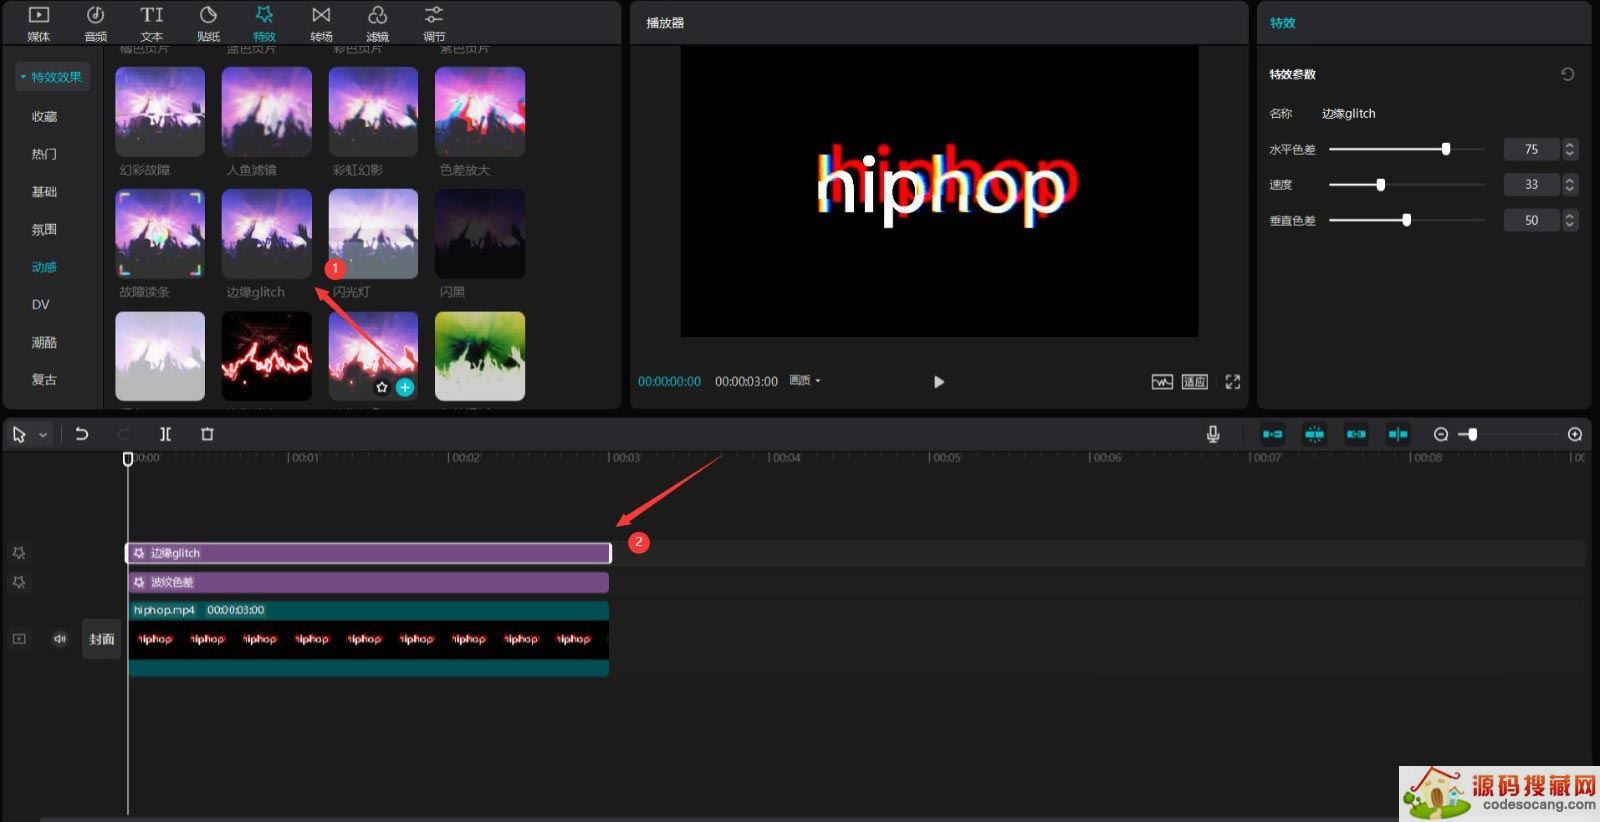Mute the hiphop.mp4 track audio
Viewport: 1600px width, 822px height.
point(60,639)
